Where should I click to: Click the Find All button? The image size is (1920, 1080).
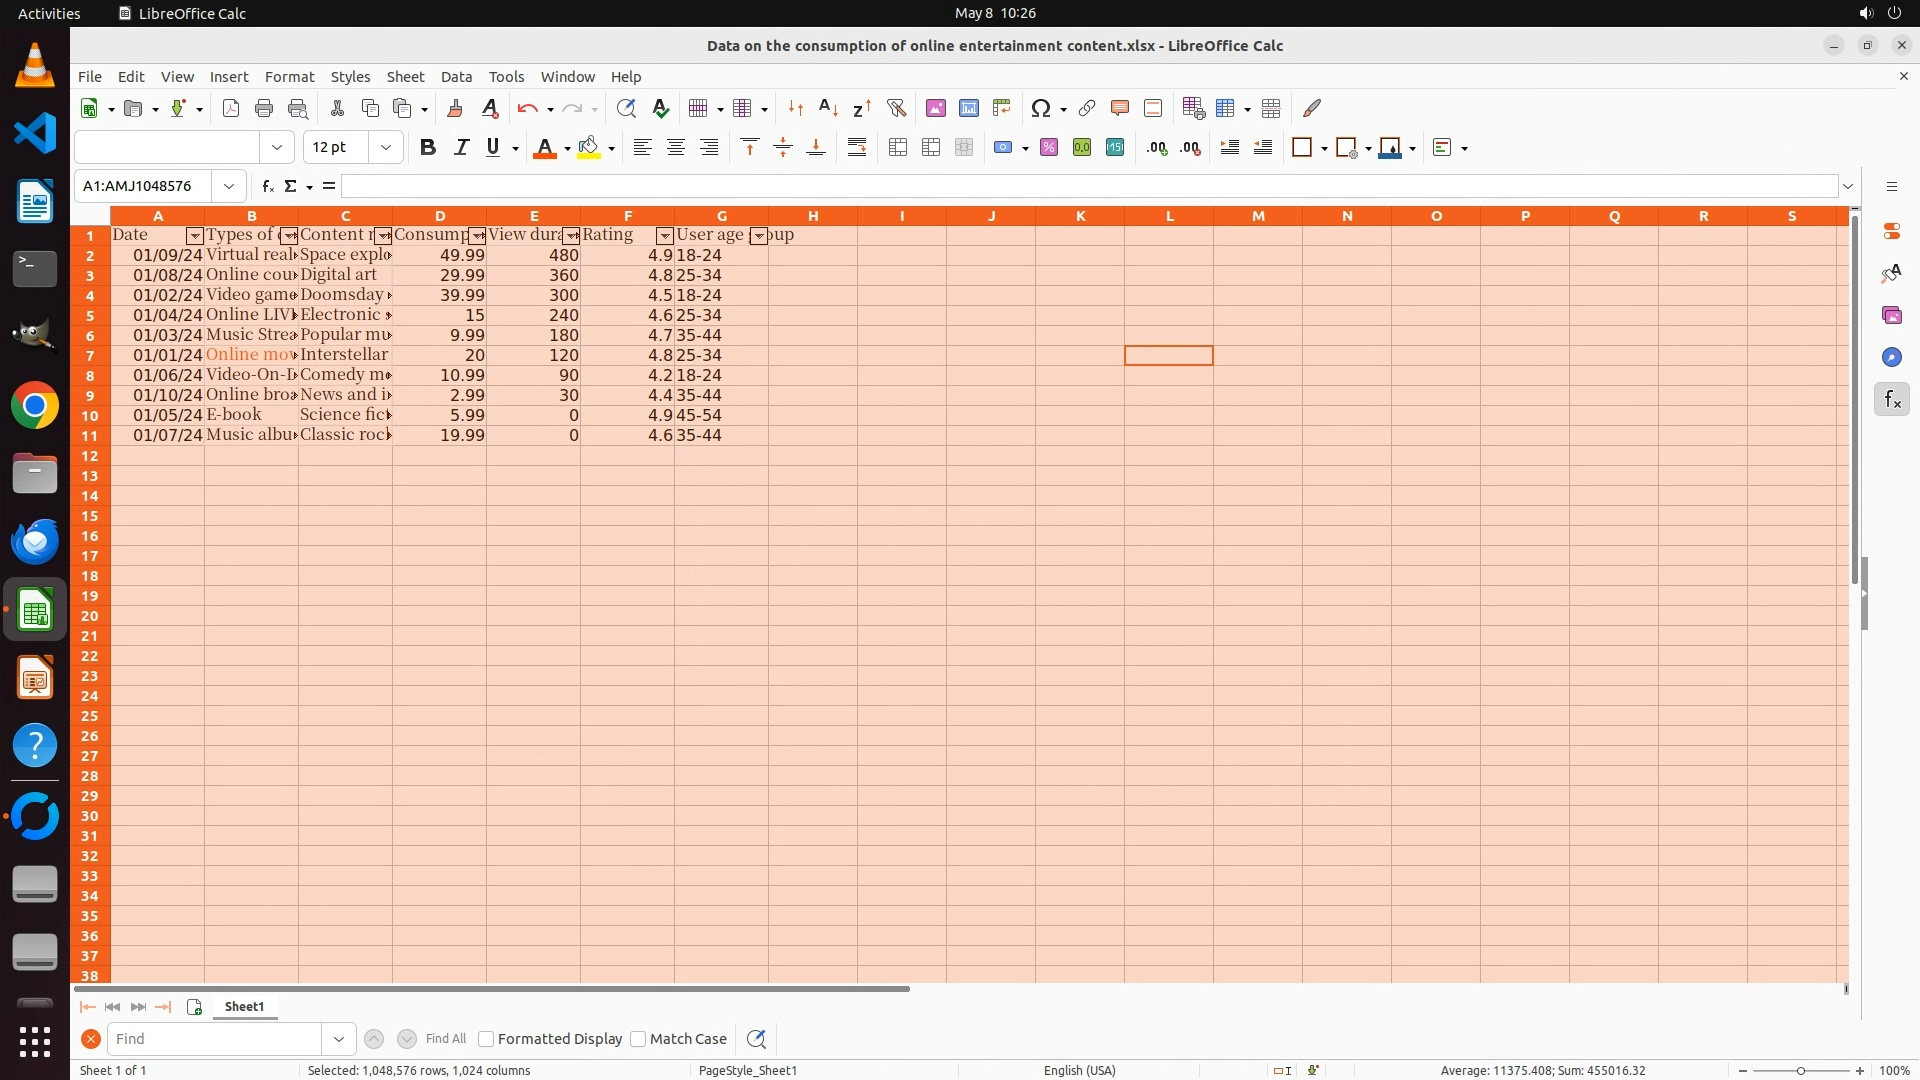[445, 1039]
